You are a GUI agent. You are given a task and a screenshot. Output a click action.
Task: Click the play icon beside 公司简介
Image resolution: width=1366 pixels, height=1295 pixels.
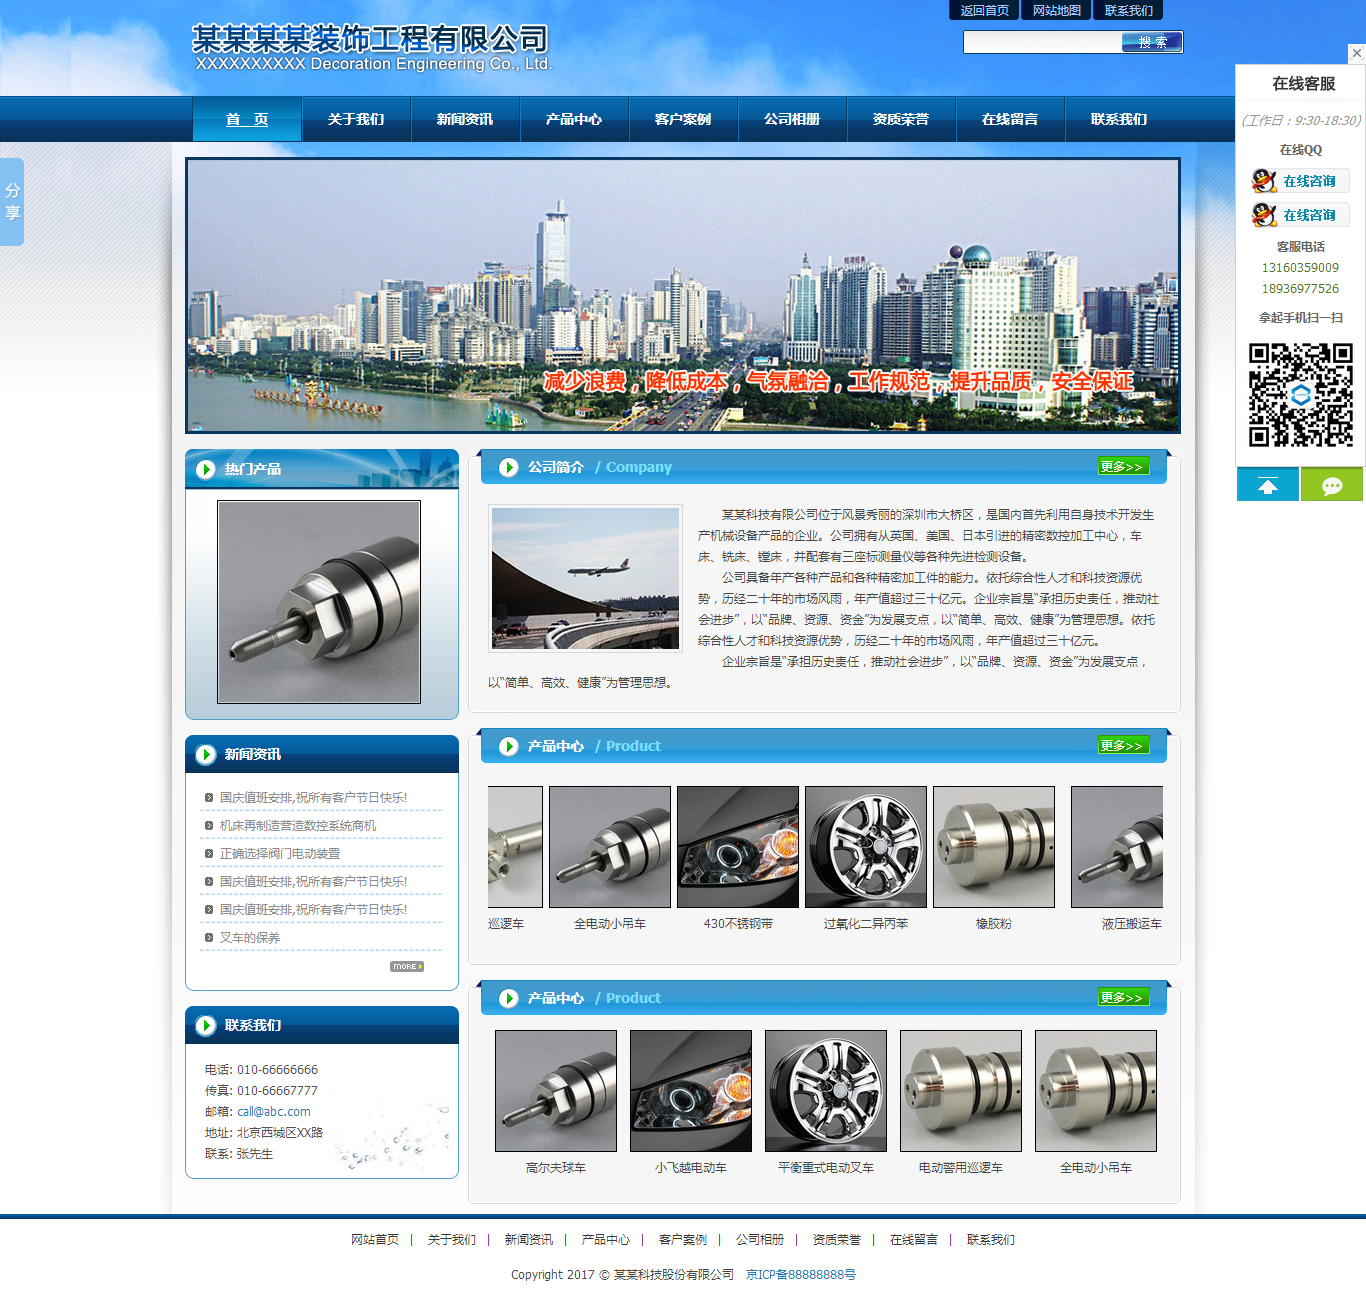pyautogui.click(x=508, y=468)
